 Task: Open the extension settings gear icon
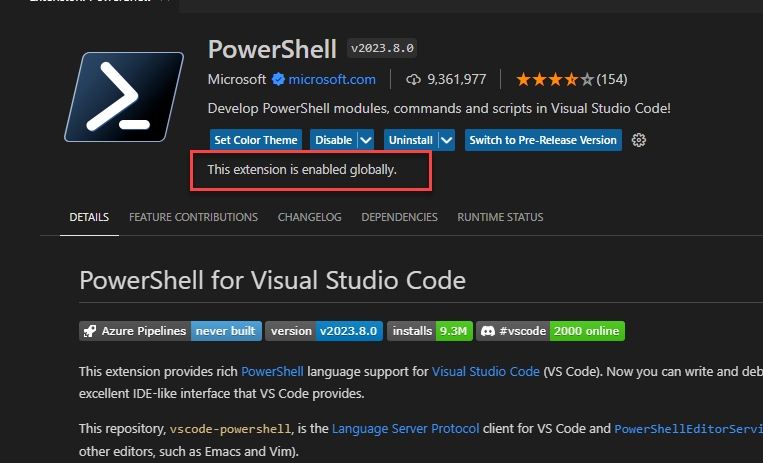click(640, 140)
